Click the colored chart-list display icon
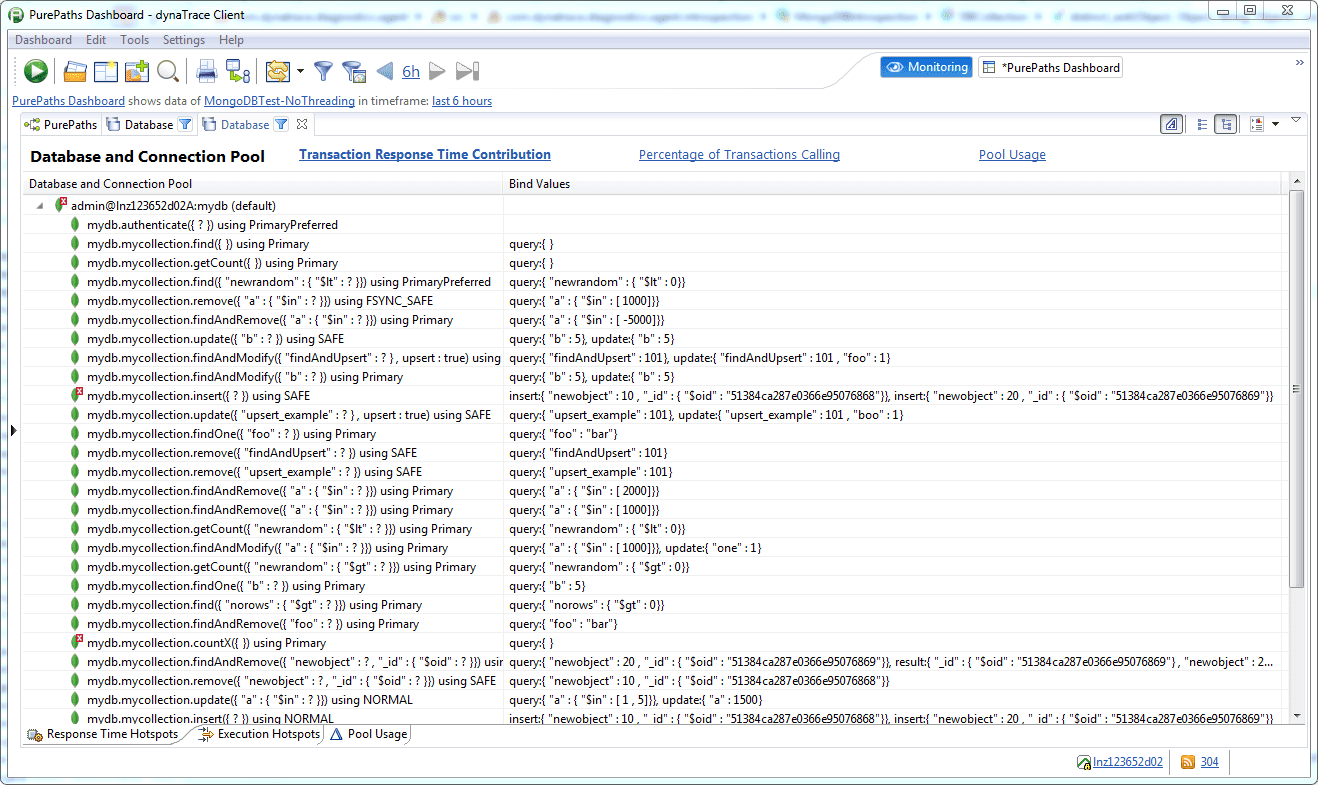This screenshot has height=785, width=1318. pyautogui.click(x=1256, y=124)
